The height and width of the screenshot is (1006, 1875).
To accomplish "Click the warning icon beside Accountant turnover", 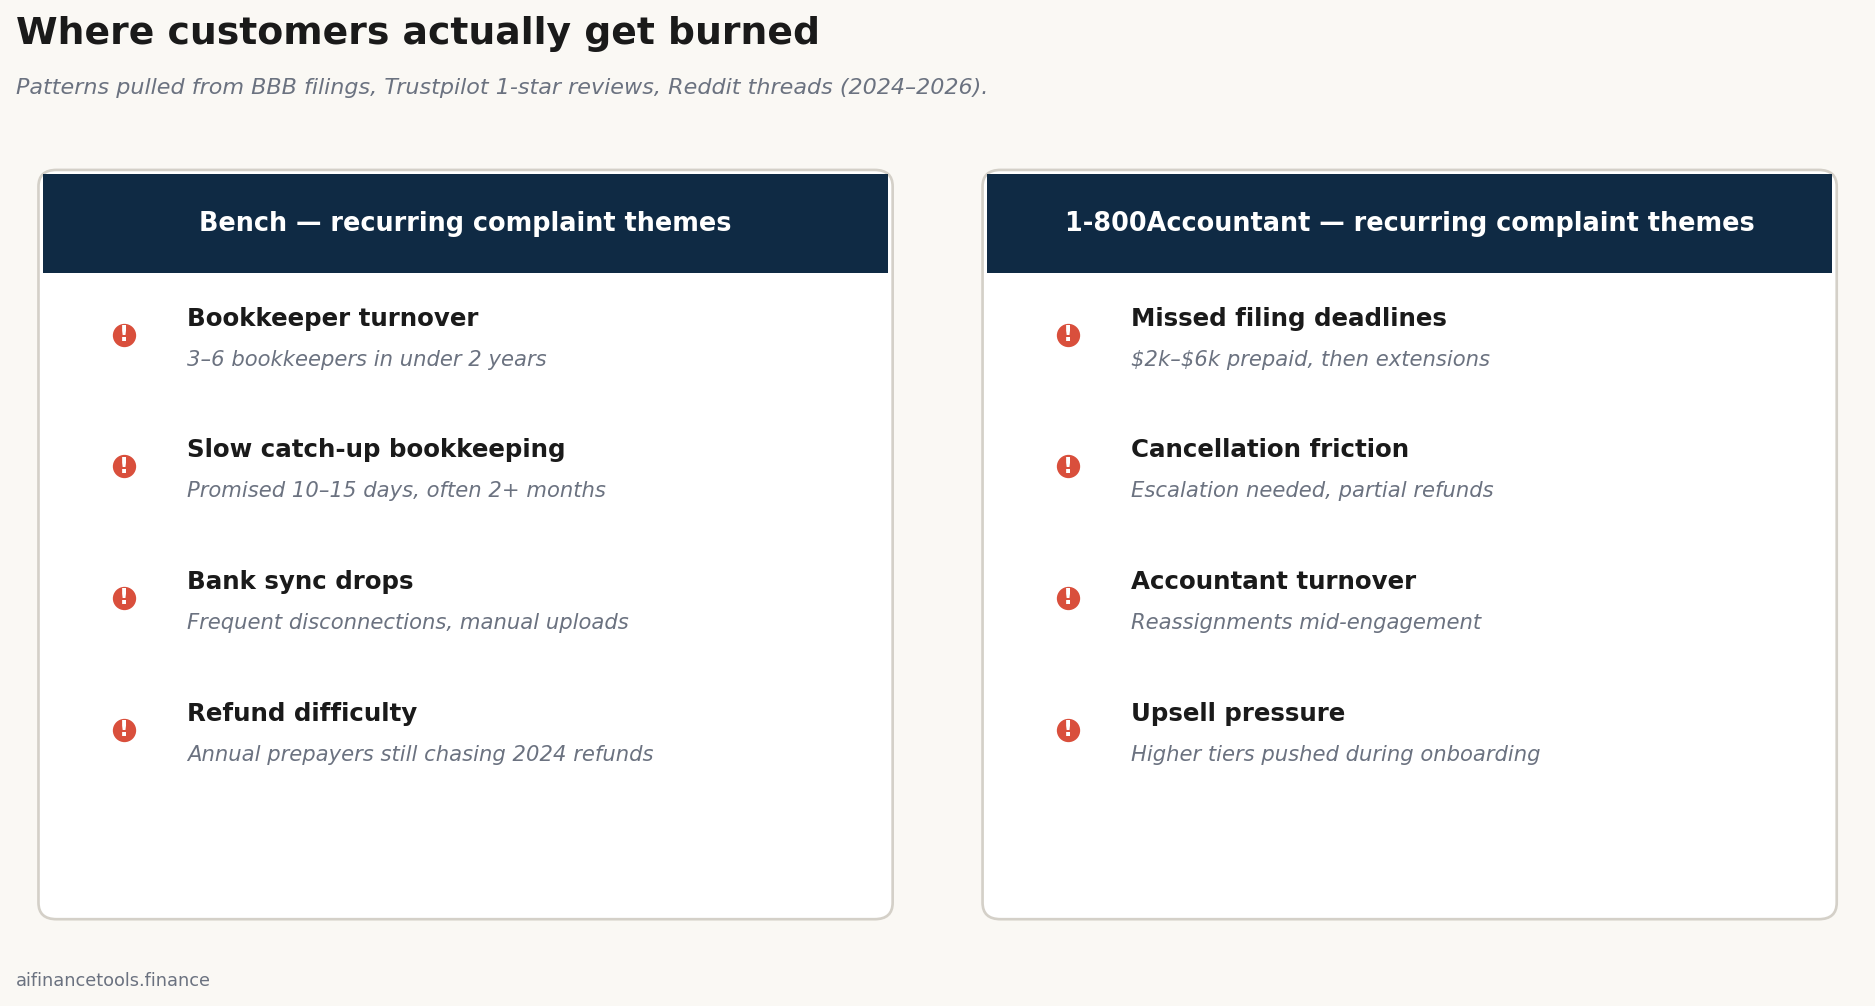I will pos(1068,599).
